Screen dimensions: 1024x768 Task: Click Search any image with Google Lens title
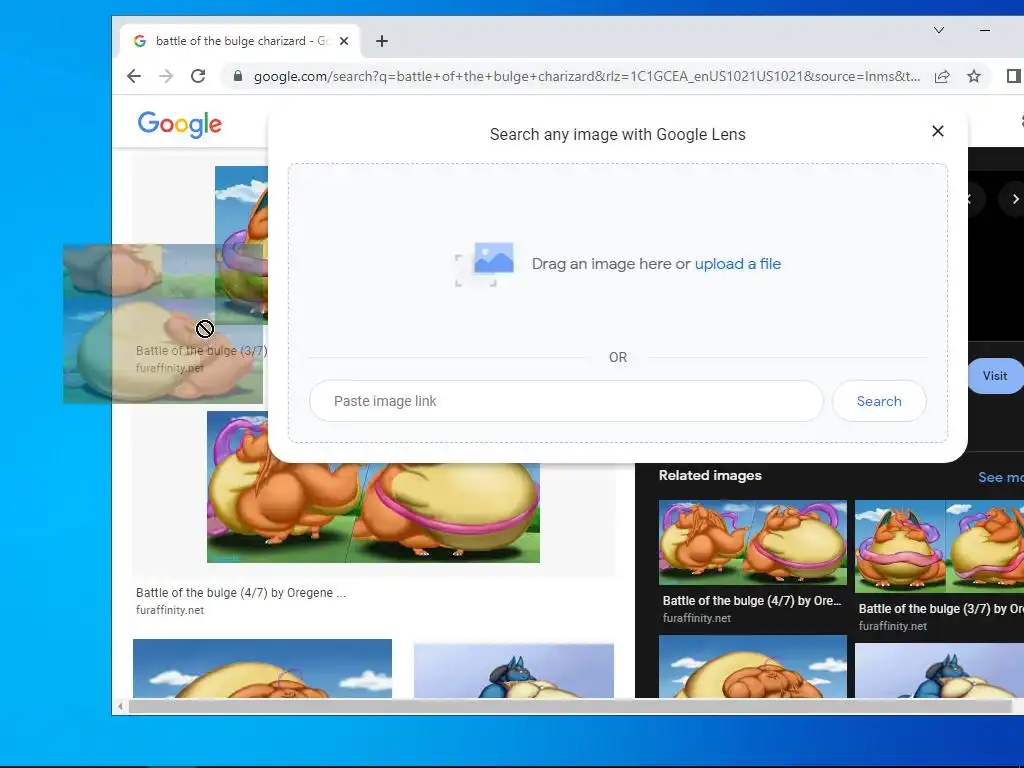[618, 135]
